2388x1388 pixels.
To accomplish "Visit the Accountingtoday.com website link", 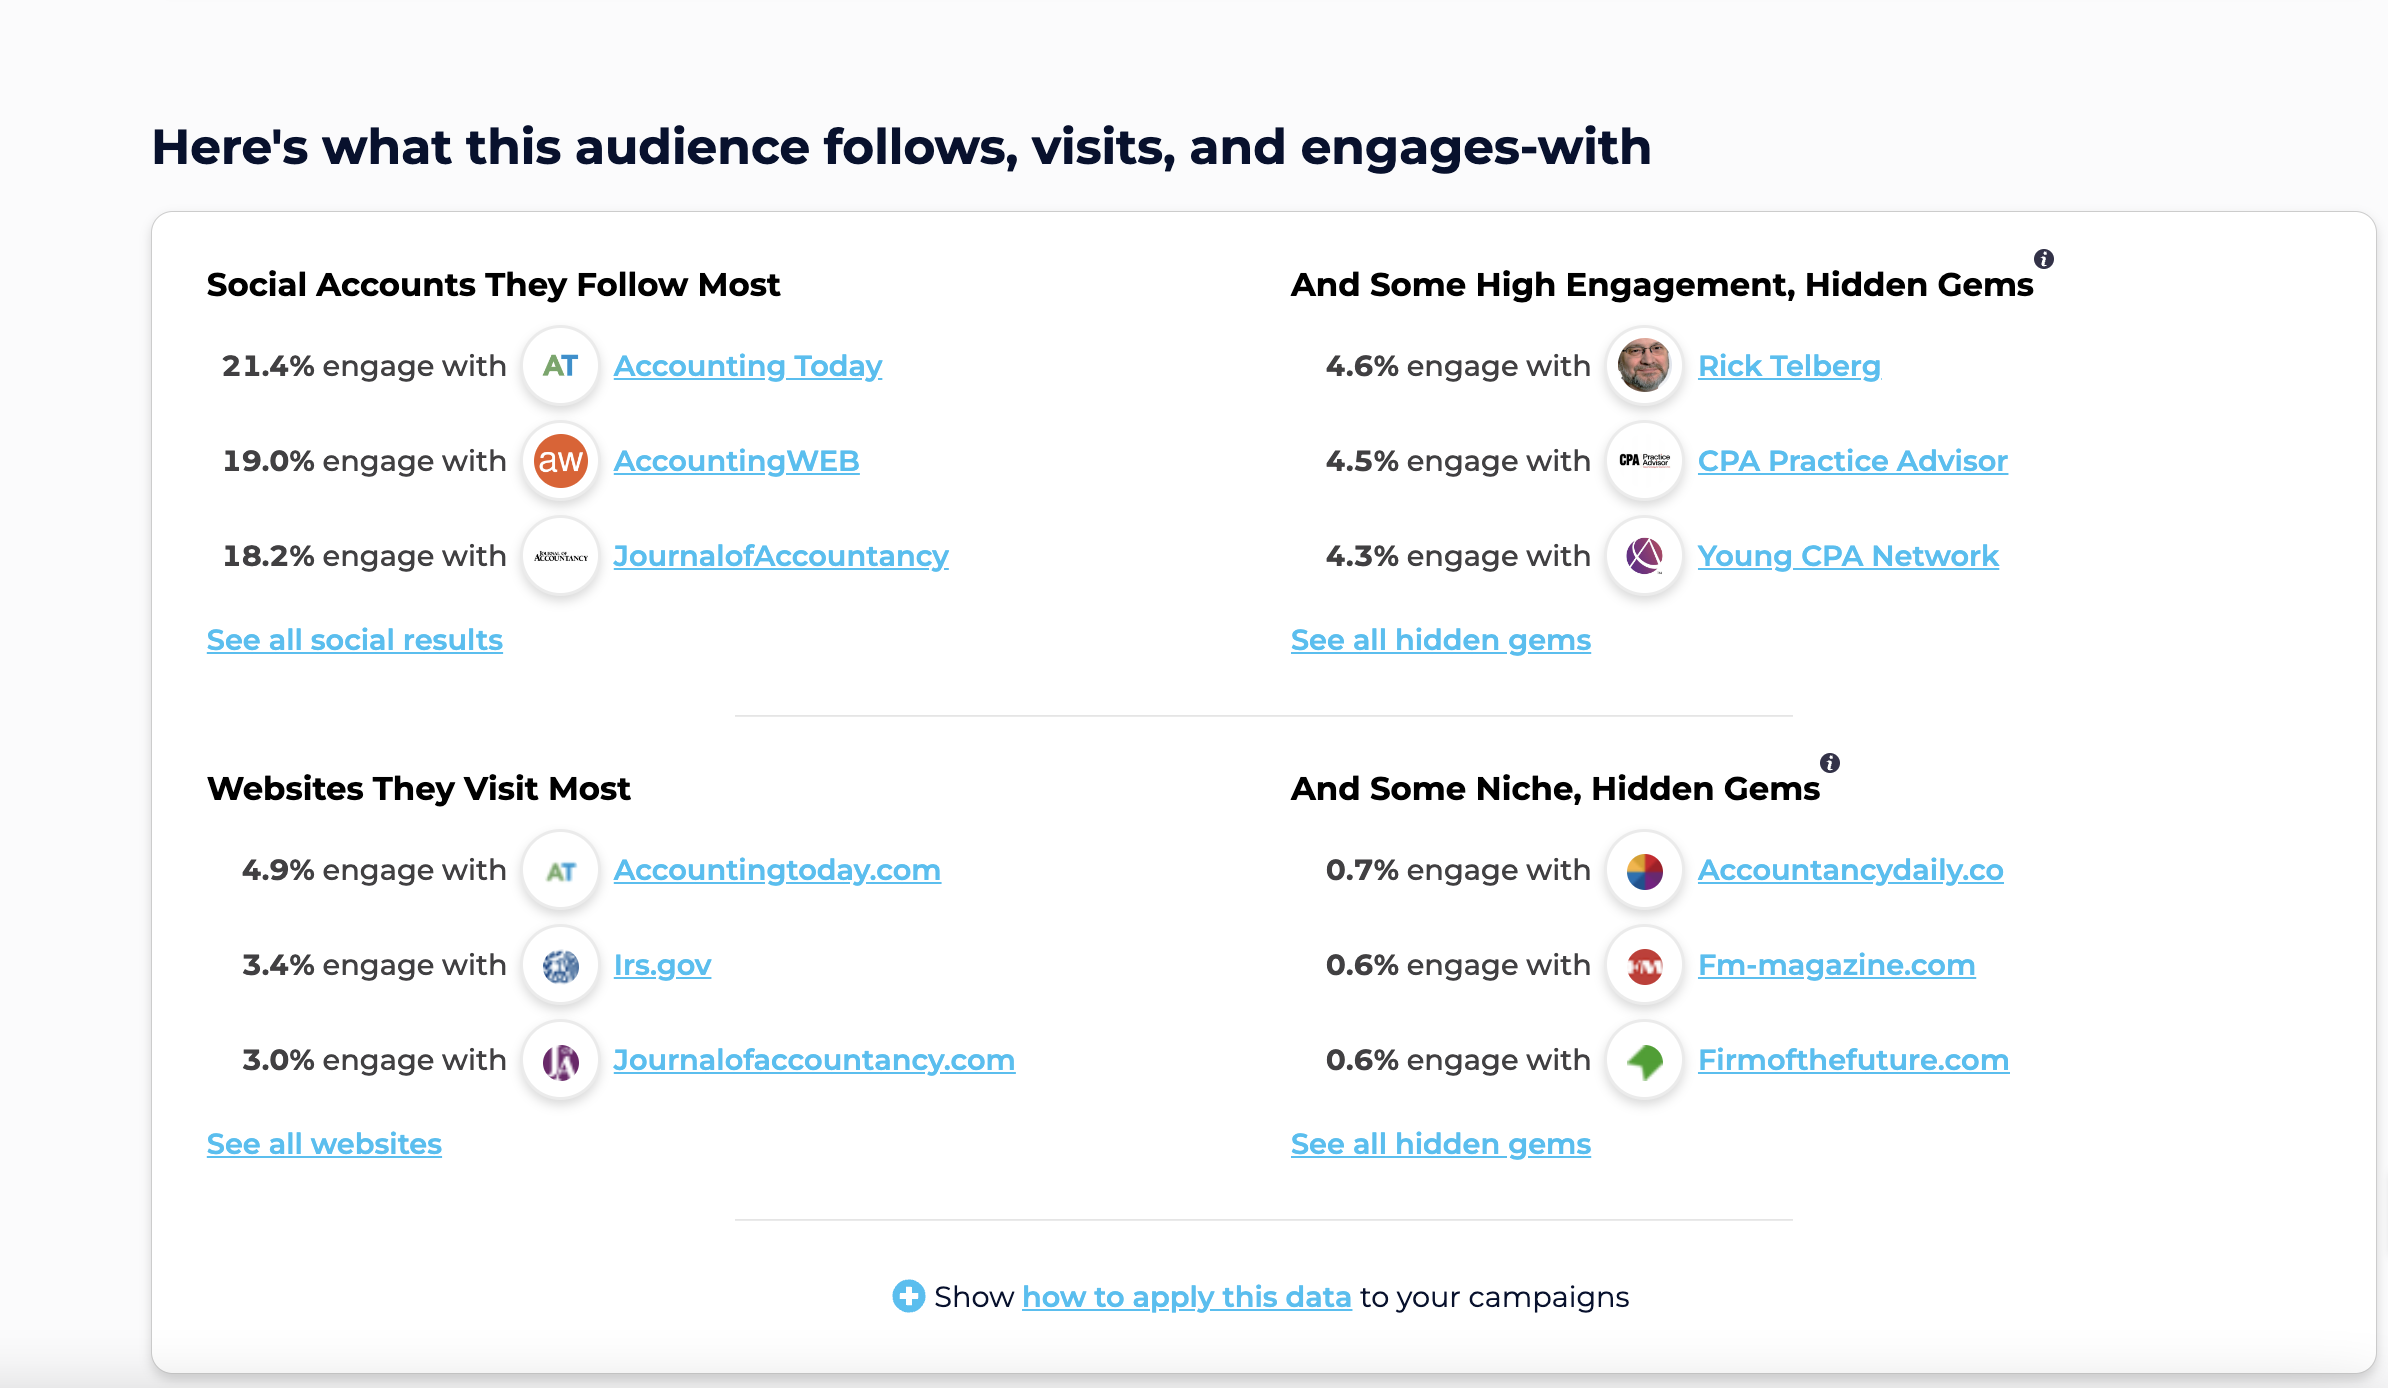I will pyautogui.click(x=776, y=870).
